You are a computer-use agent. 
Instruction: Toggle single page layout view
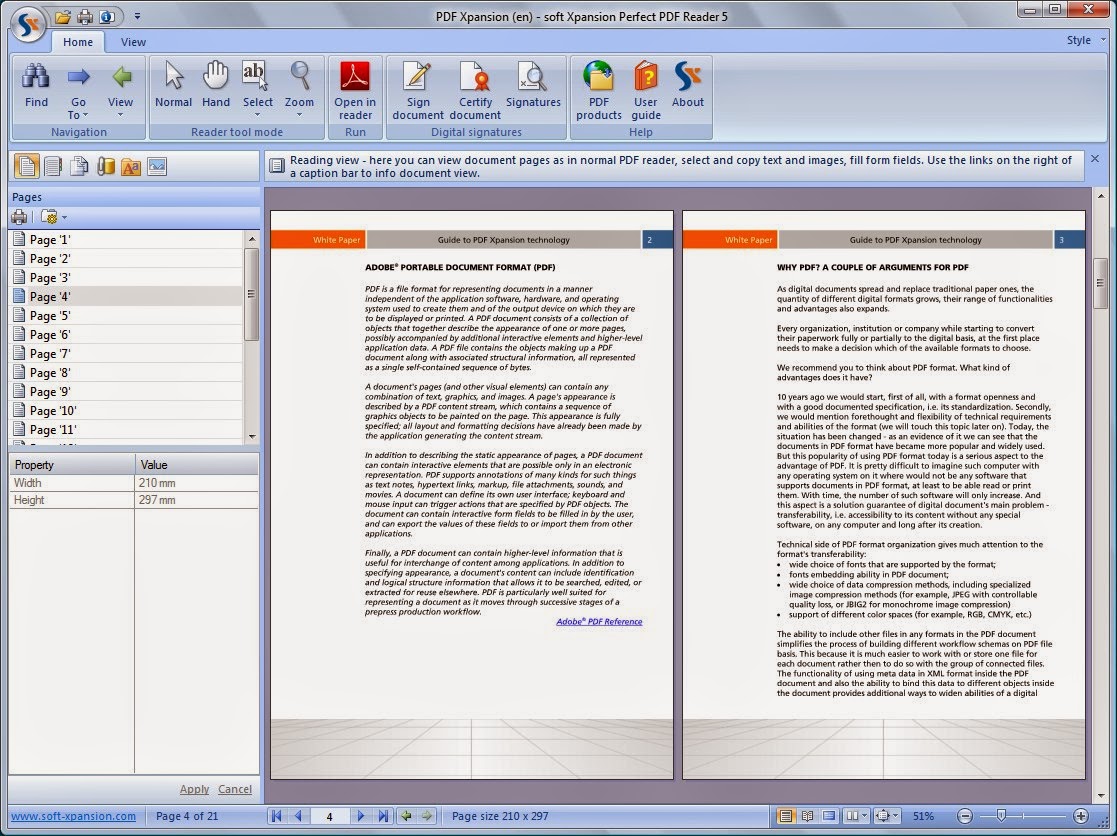pyautogui.click(x=786, y=815)
